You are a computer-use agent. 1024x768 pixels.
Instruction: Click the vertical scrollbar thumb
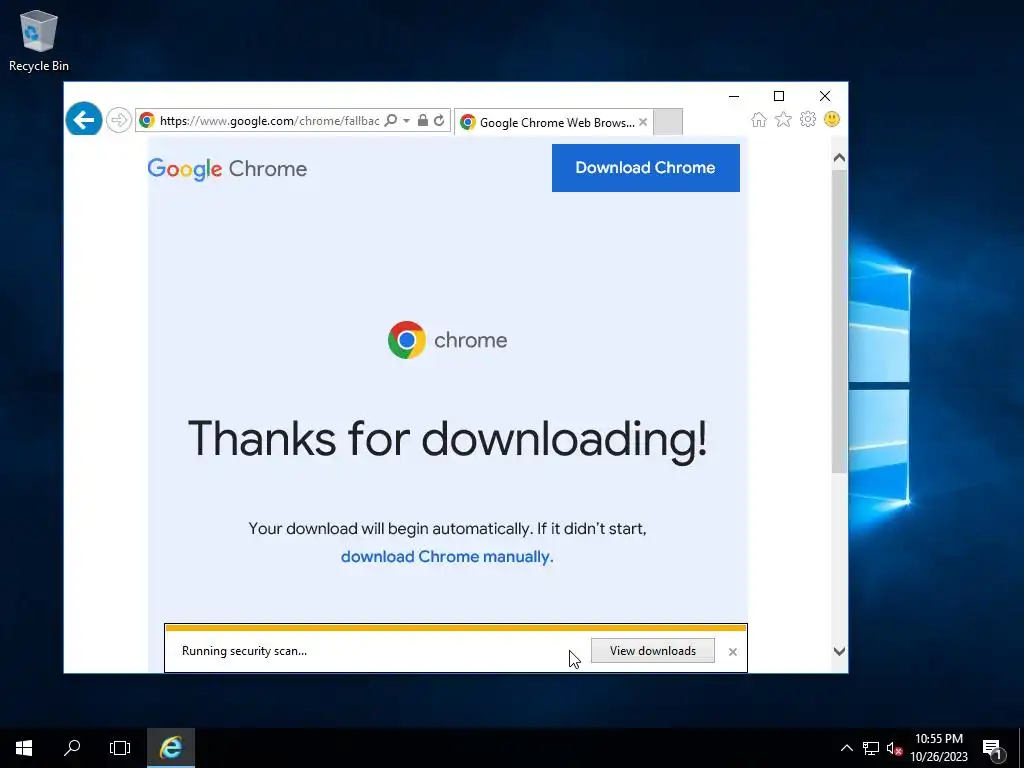coord(839,320)
